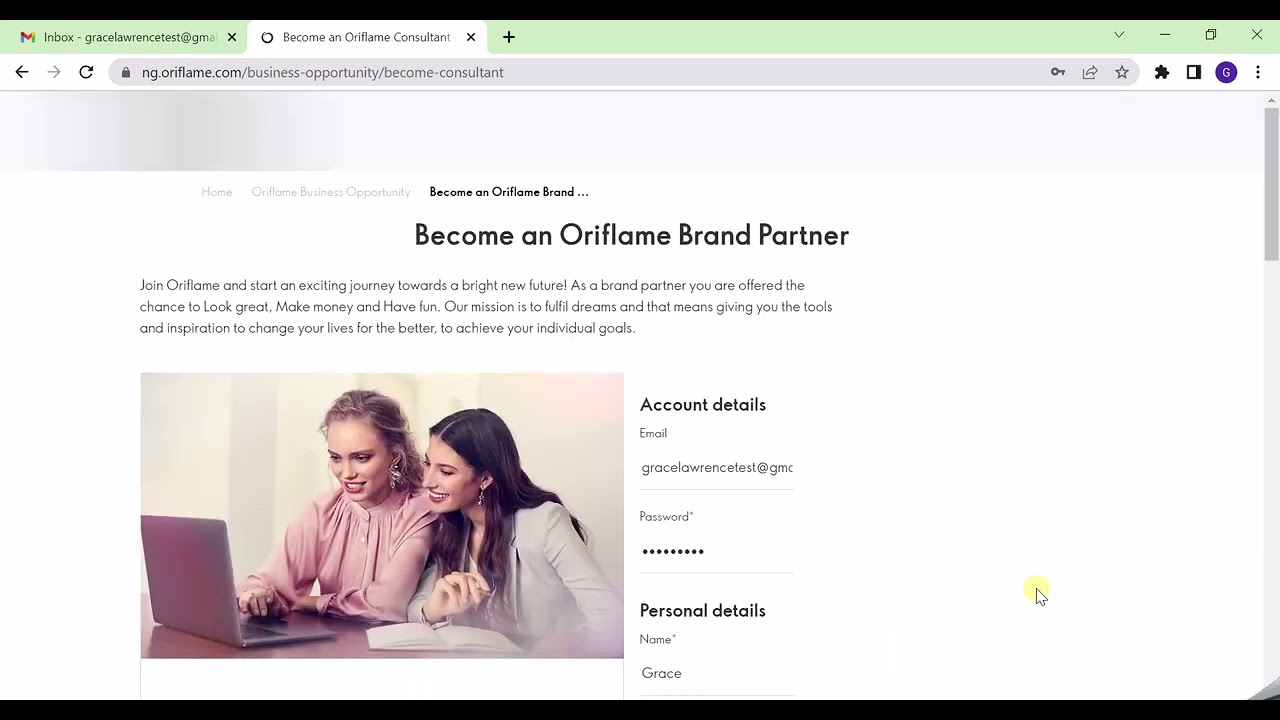Minimize the browser window
Image resolution: width=1280 pixels, height=720 pixels.
point(1165,35)
